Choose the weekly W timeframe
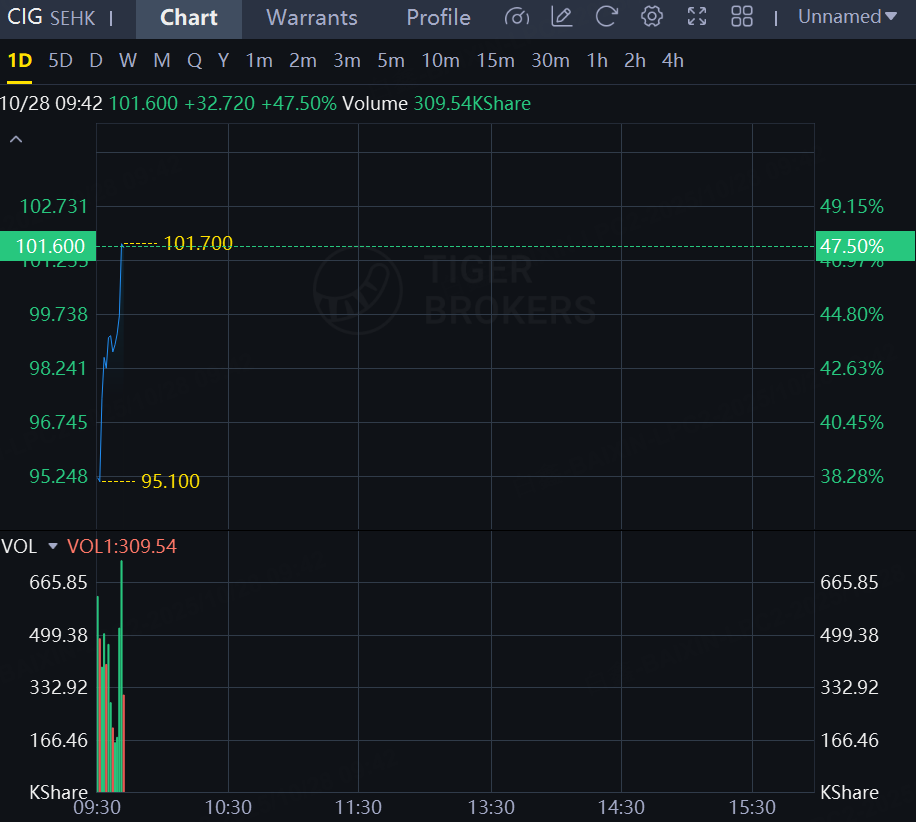This screenshot has width=916, height=822. 127,60
